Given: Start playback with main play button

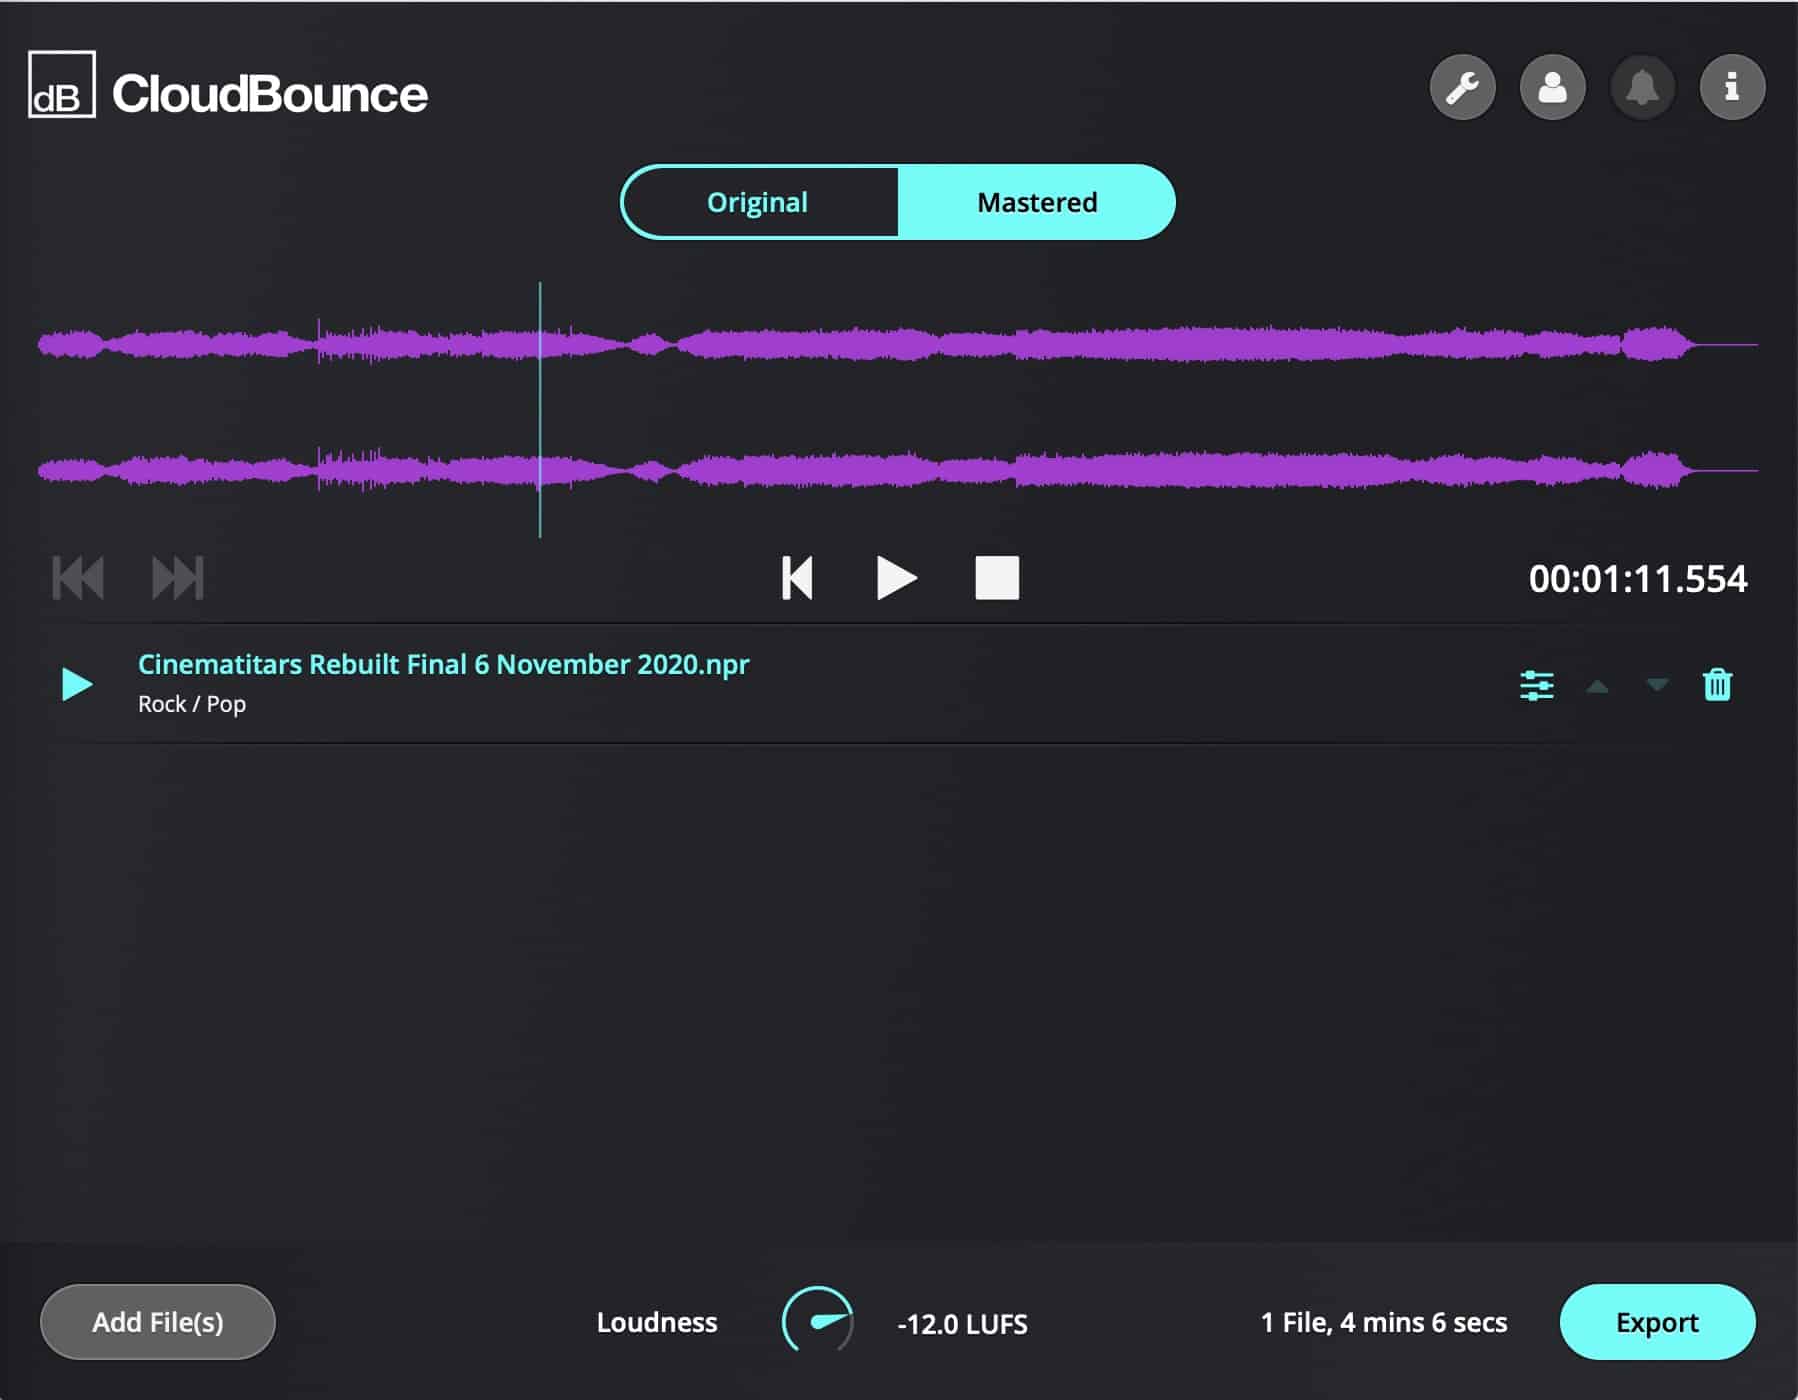Looking at the screenshot, I should point(896,578).
